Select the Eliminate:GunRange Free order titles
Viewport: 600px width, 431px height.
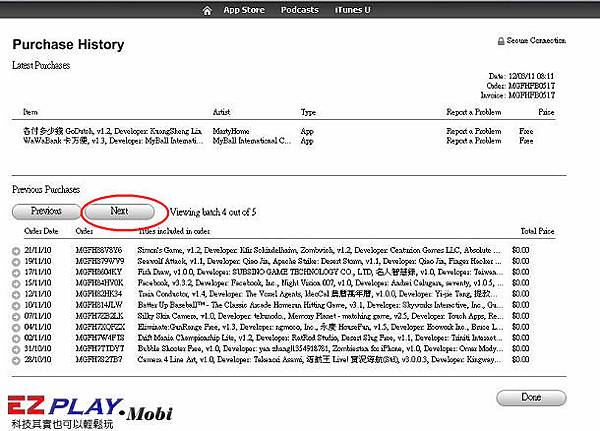[320, 327]
